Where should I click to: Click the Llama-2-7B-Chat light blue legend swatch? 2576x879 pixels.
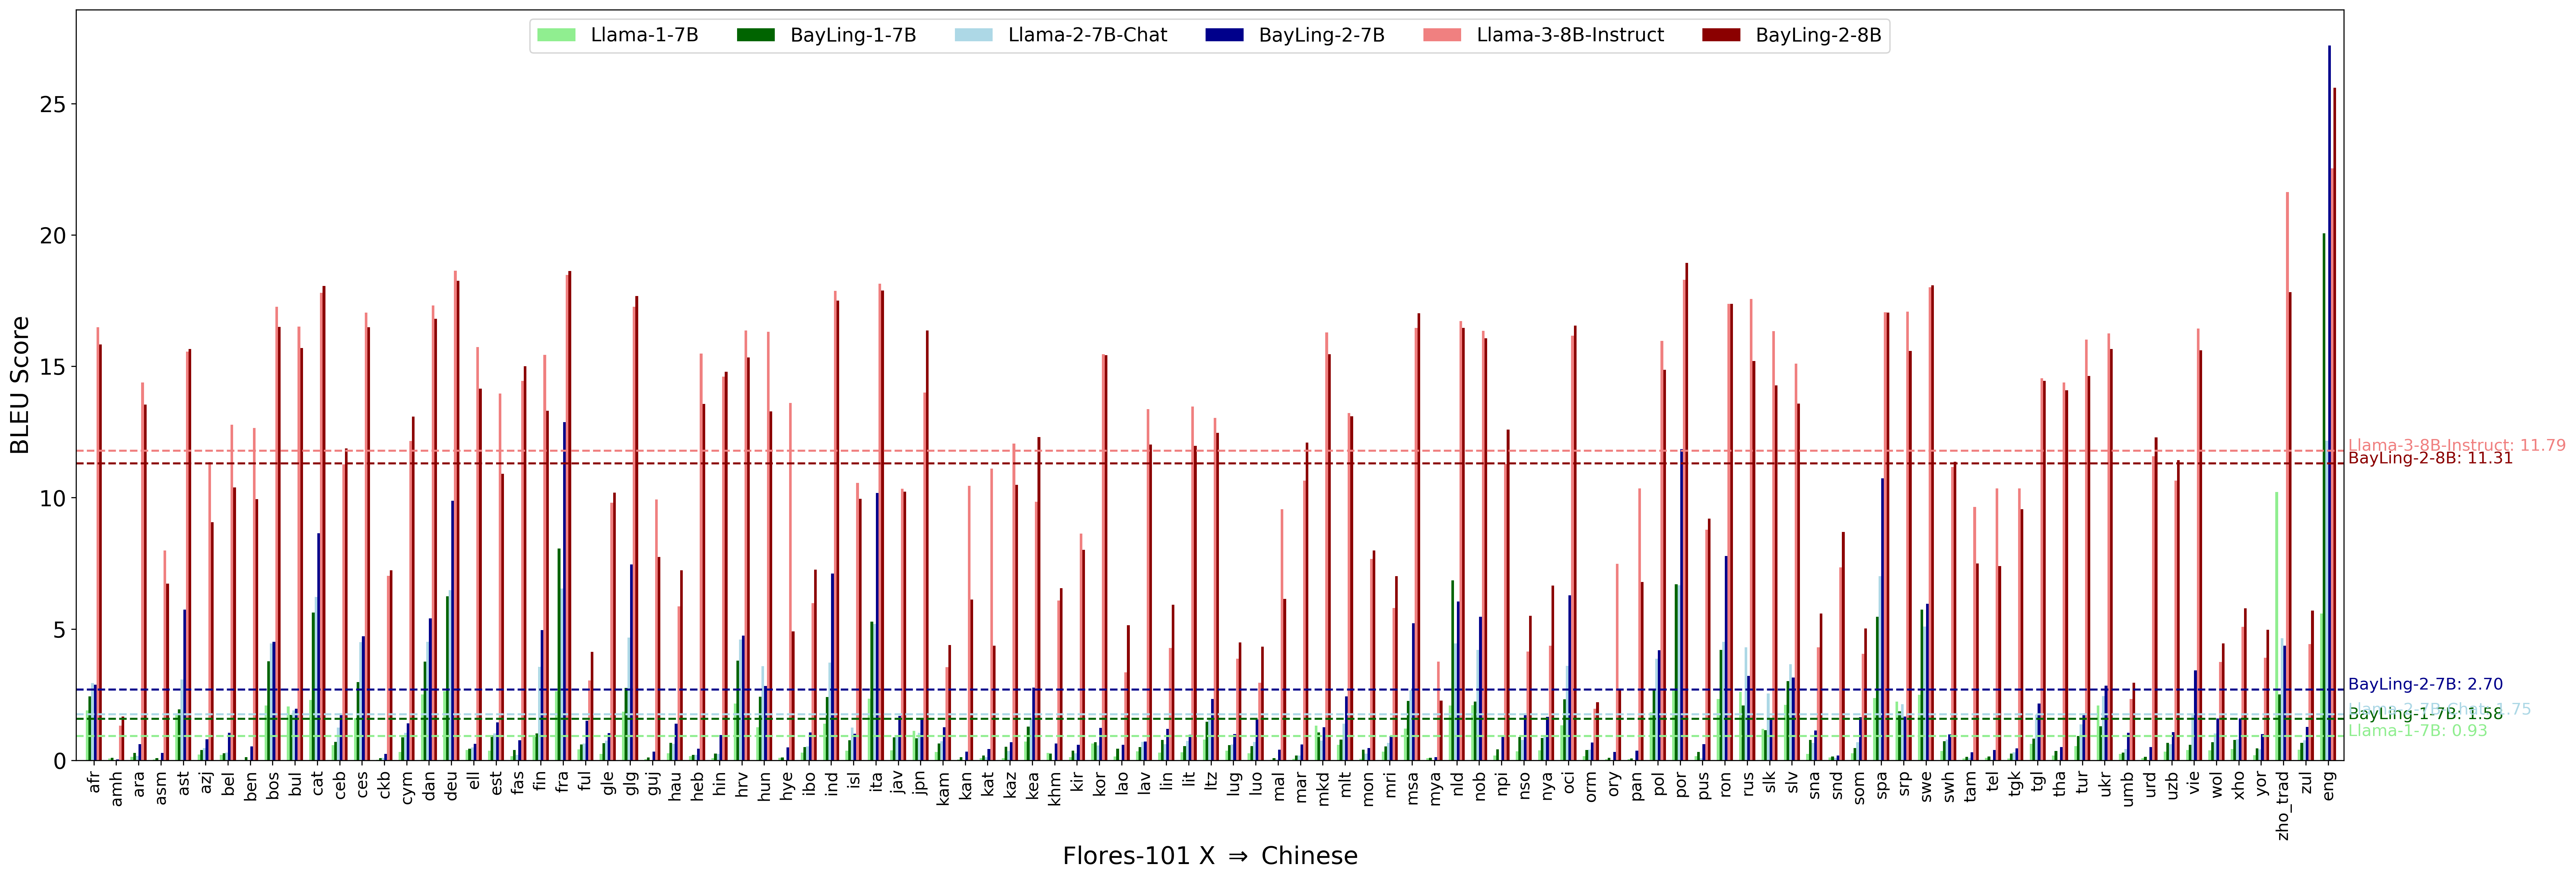[974, 35]
